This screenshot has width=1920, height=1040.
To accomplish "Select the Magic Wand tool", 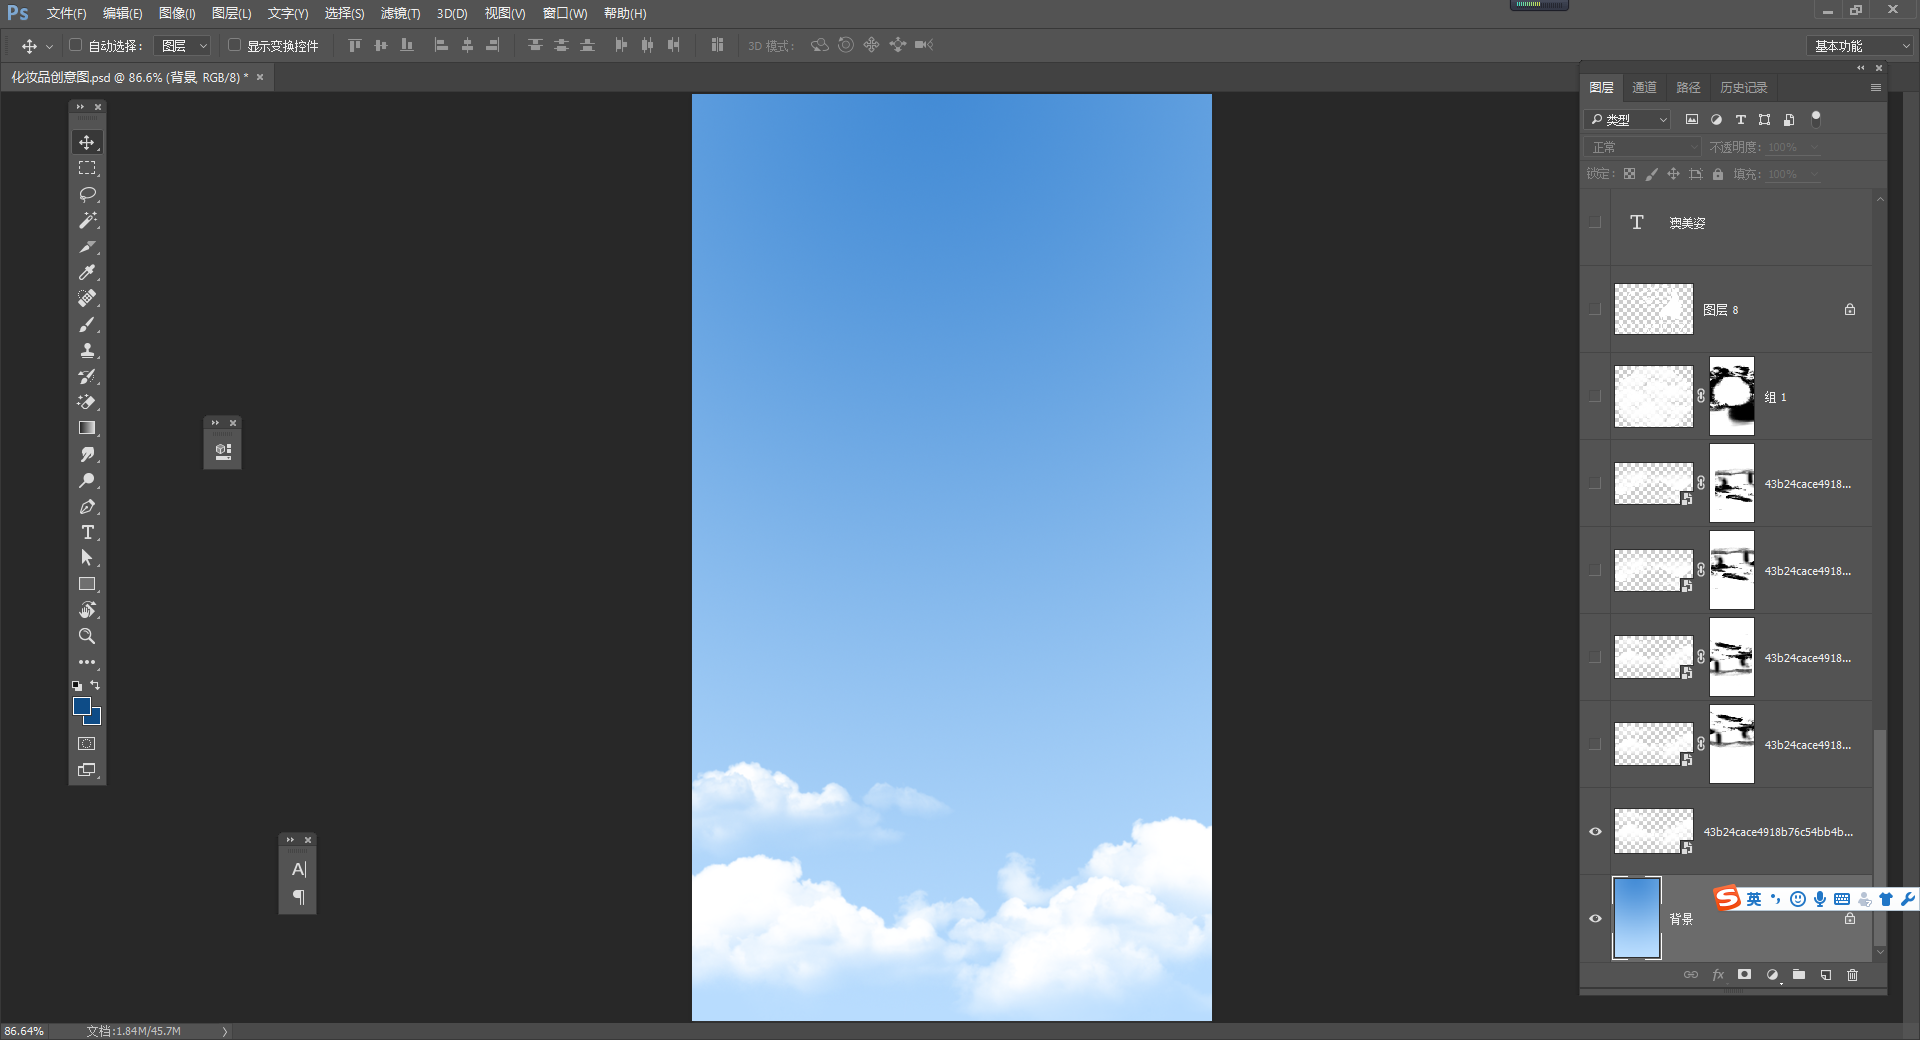I will [x=87, y=220].
